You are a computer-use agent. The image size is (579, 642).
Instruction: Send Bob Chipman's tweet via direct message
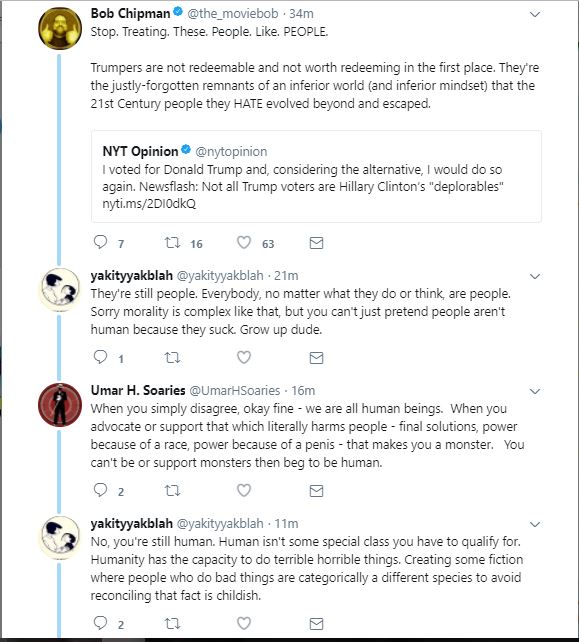316,243
